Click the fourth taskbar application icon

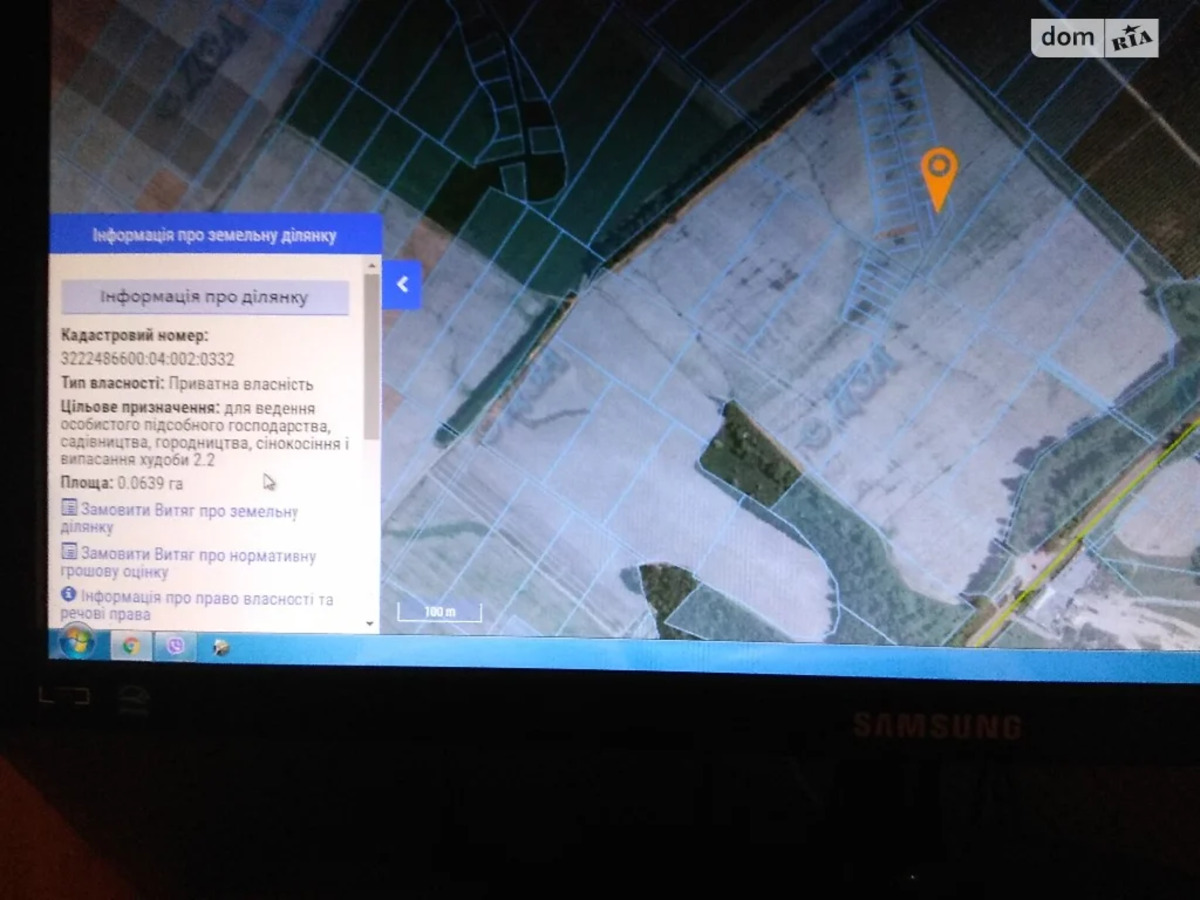pyautogui.click(x=221, y=647)
